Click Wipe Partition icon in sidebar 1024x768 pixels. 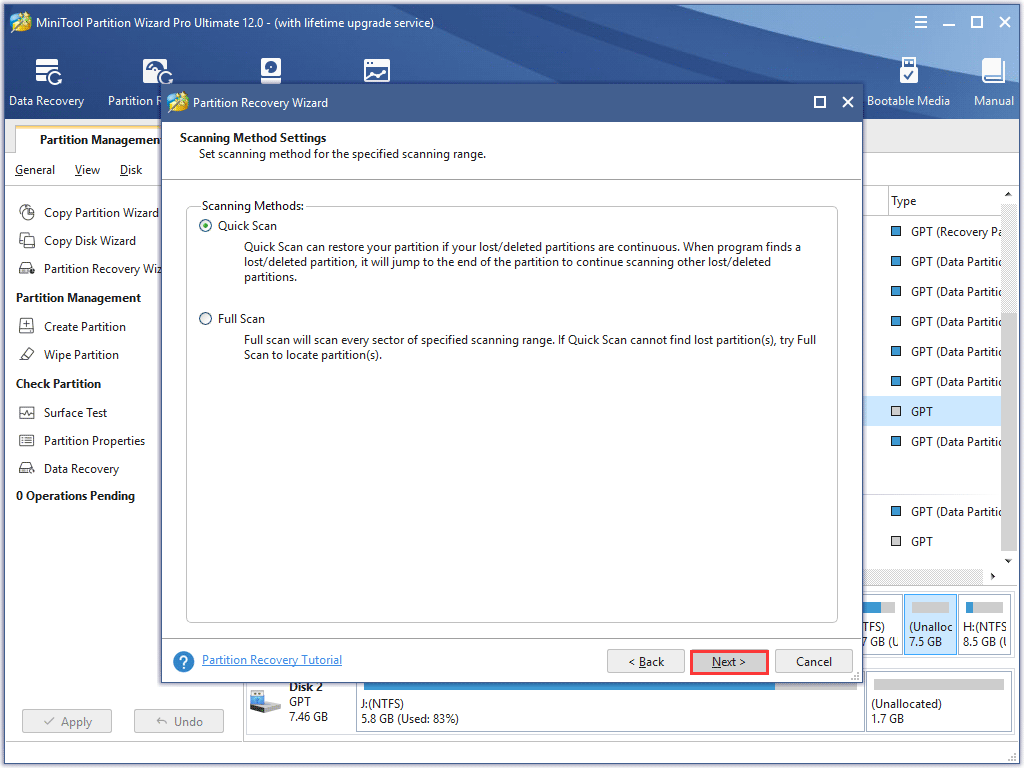pyautogui.click(x=27, y=354)
